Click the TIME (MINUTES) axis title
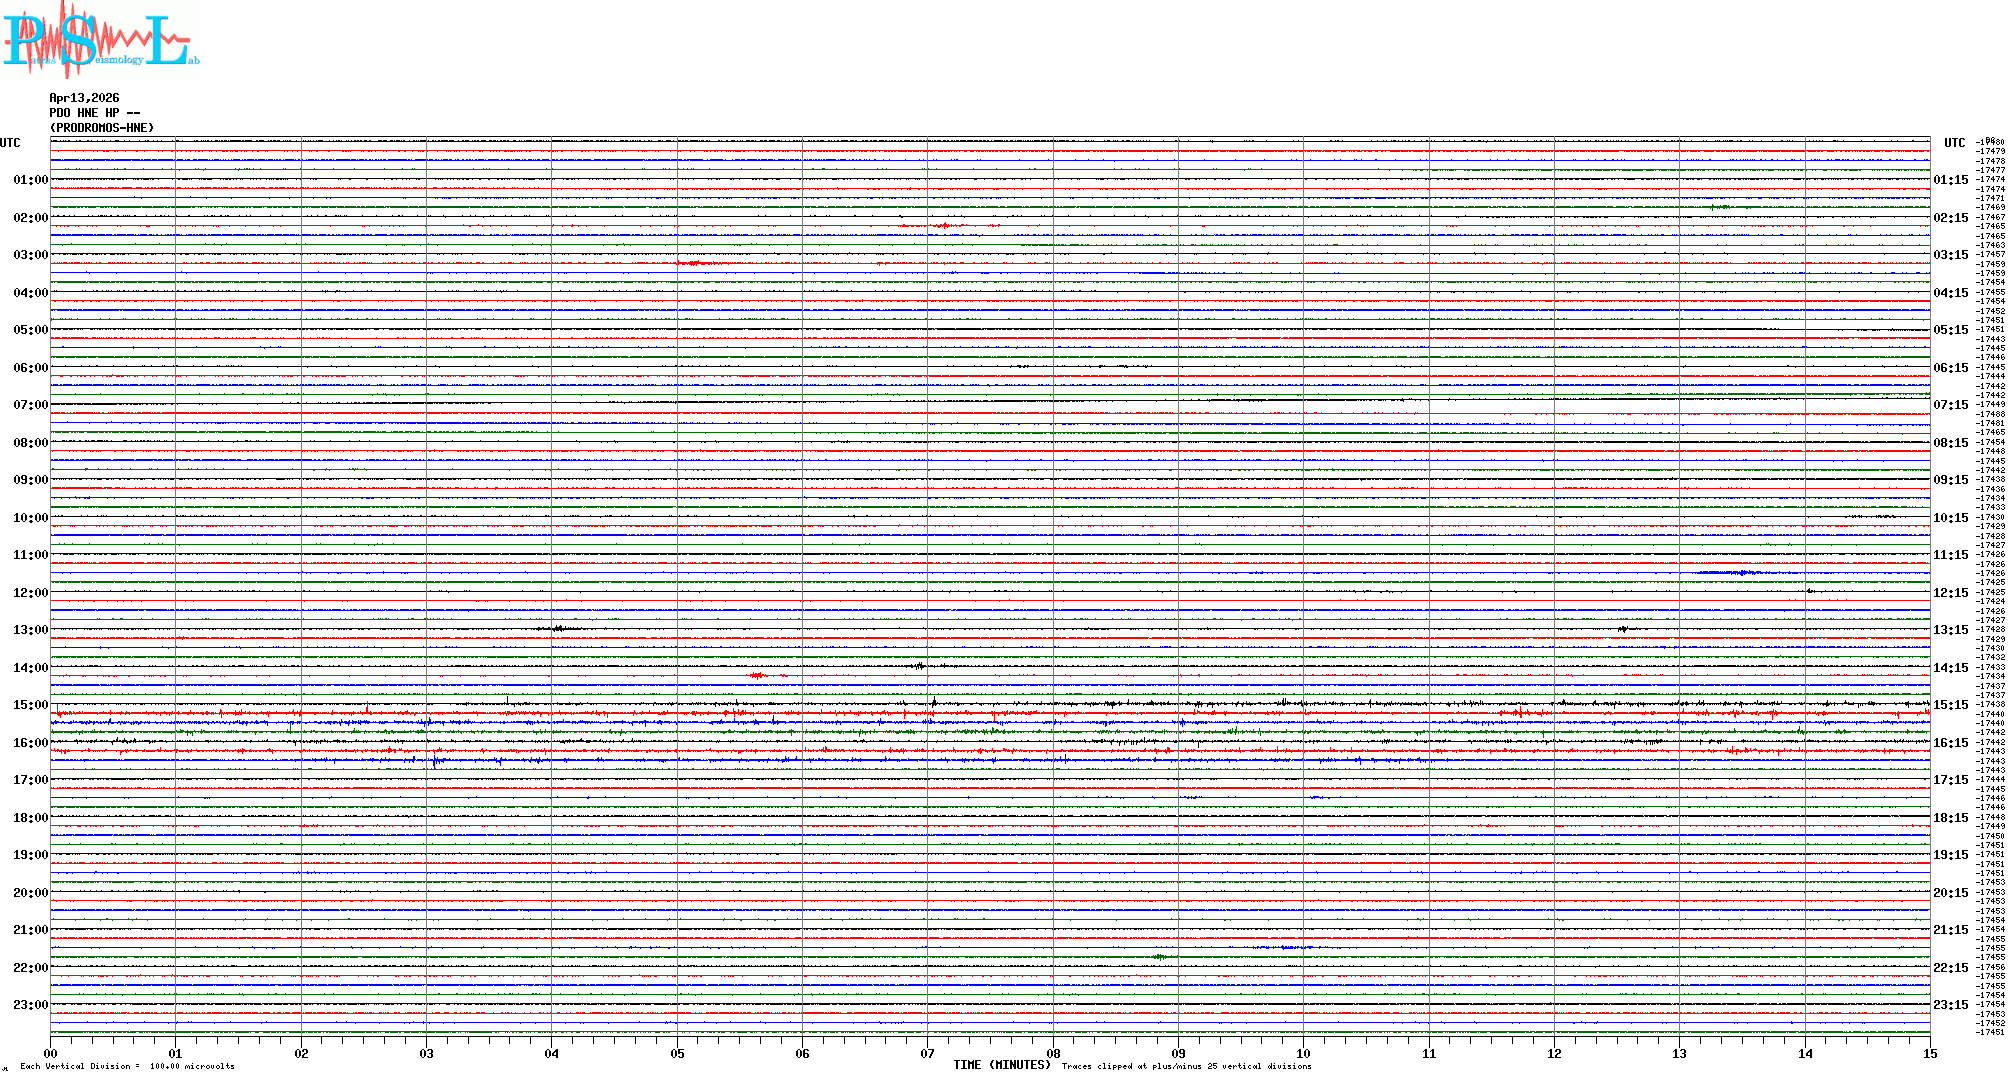This screenshot has height=1080, width=2010. click(1002, 1065)
